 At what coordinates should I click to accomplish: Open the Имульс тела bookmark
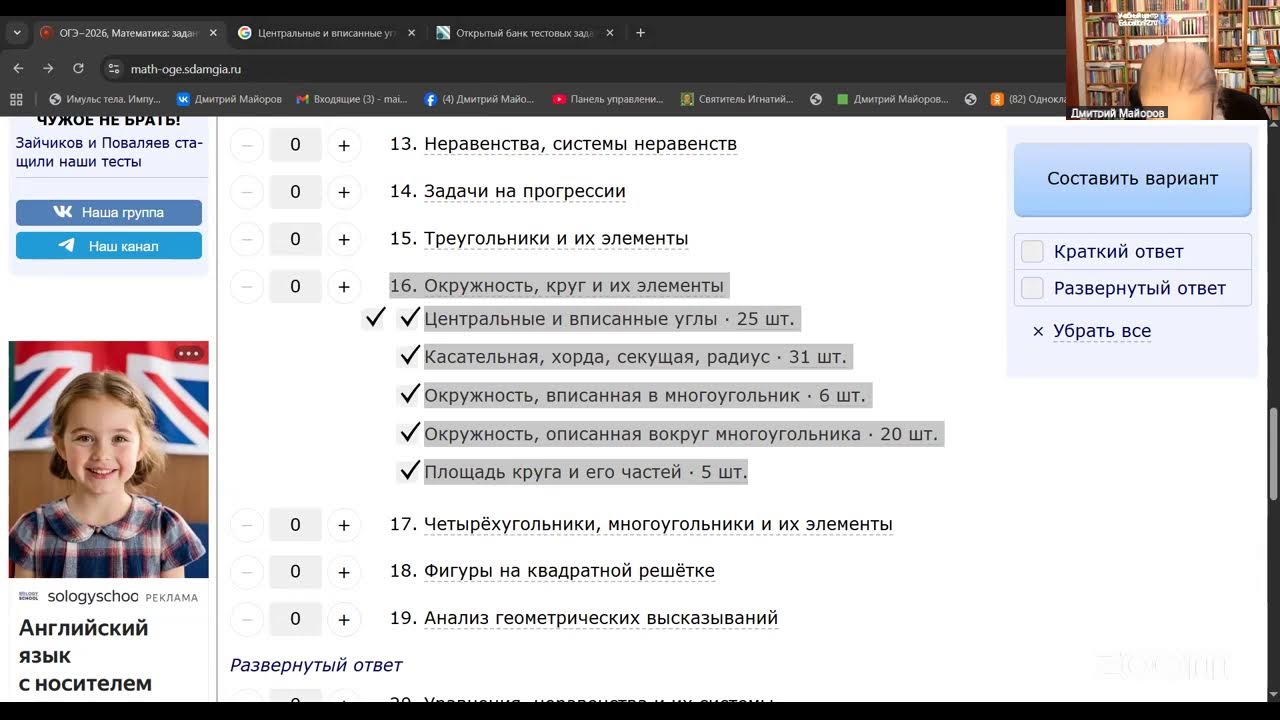pyautogui.click(x=104, y=99)
